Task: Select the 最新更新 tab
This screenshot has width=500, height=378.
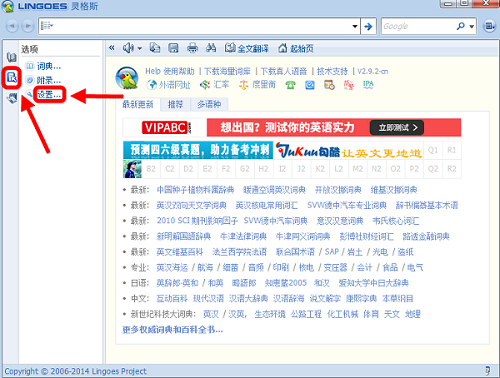Action: click(x=138, y=105)
